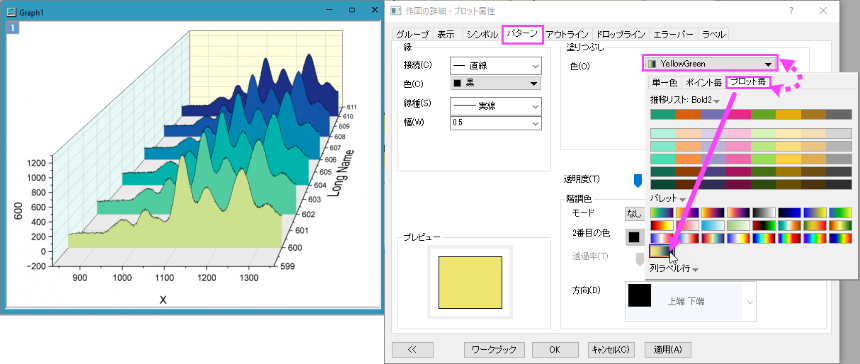Choose the gold-yellow swatch in Bold2 row
This screenshot has height=364, width=860.
[789, 115]
